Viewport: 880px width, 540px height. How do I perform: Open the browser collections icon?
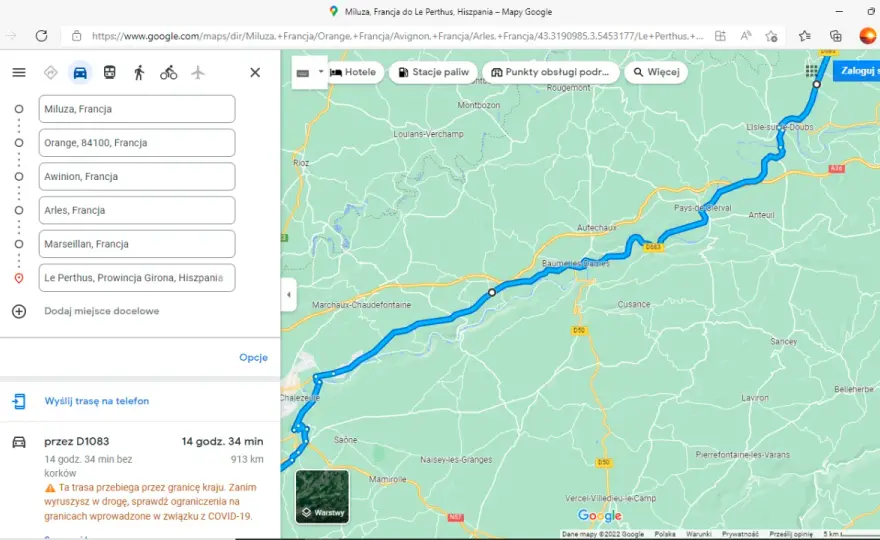[x=836, y=36]
